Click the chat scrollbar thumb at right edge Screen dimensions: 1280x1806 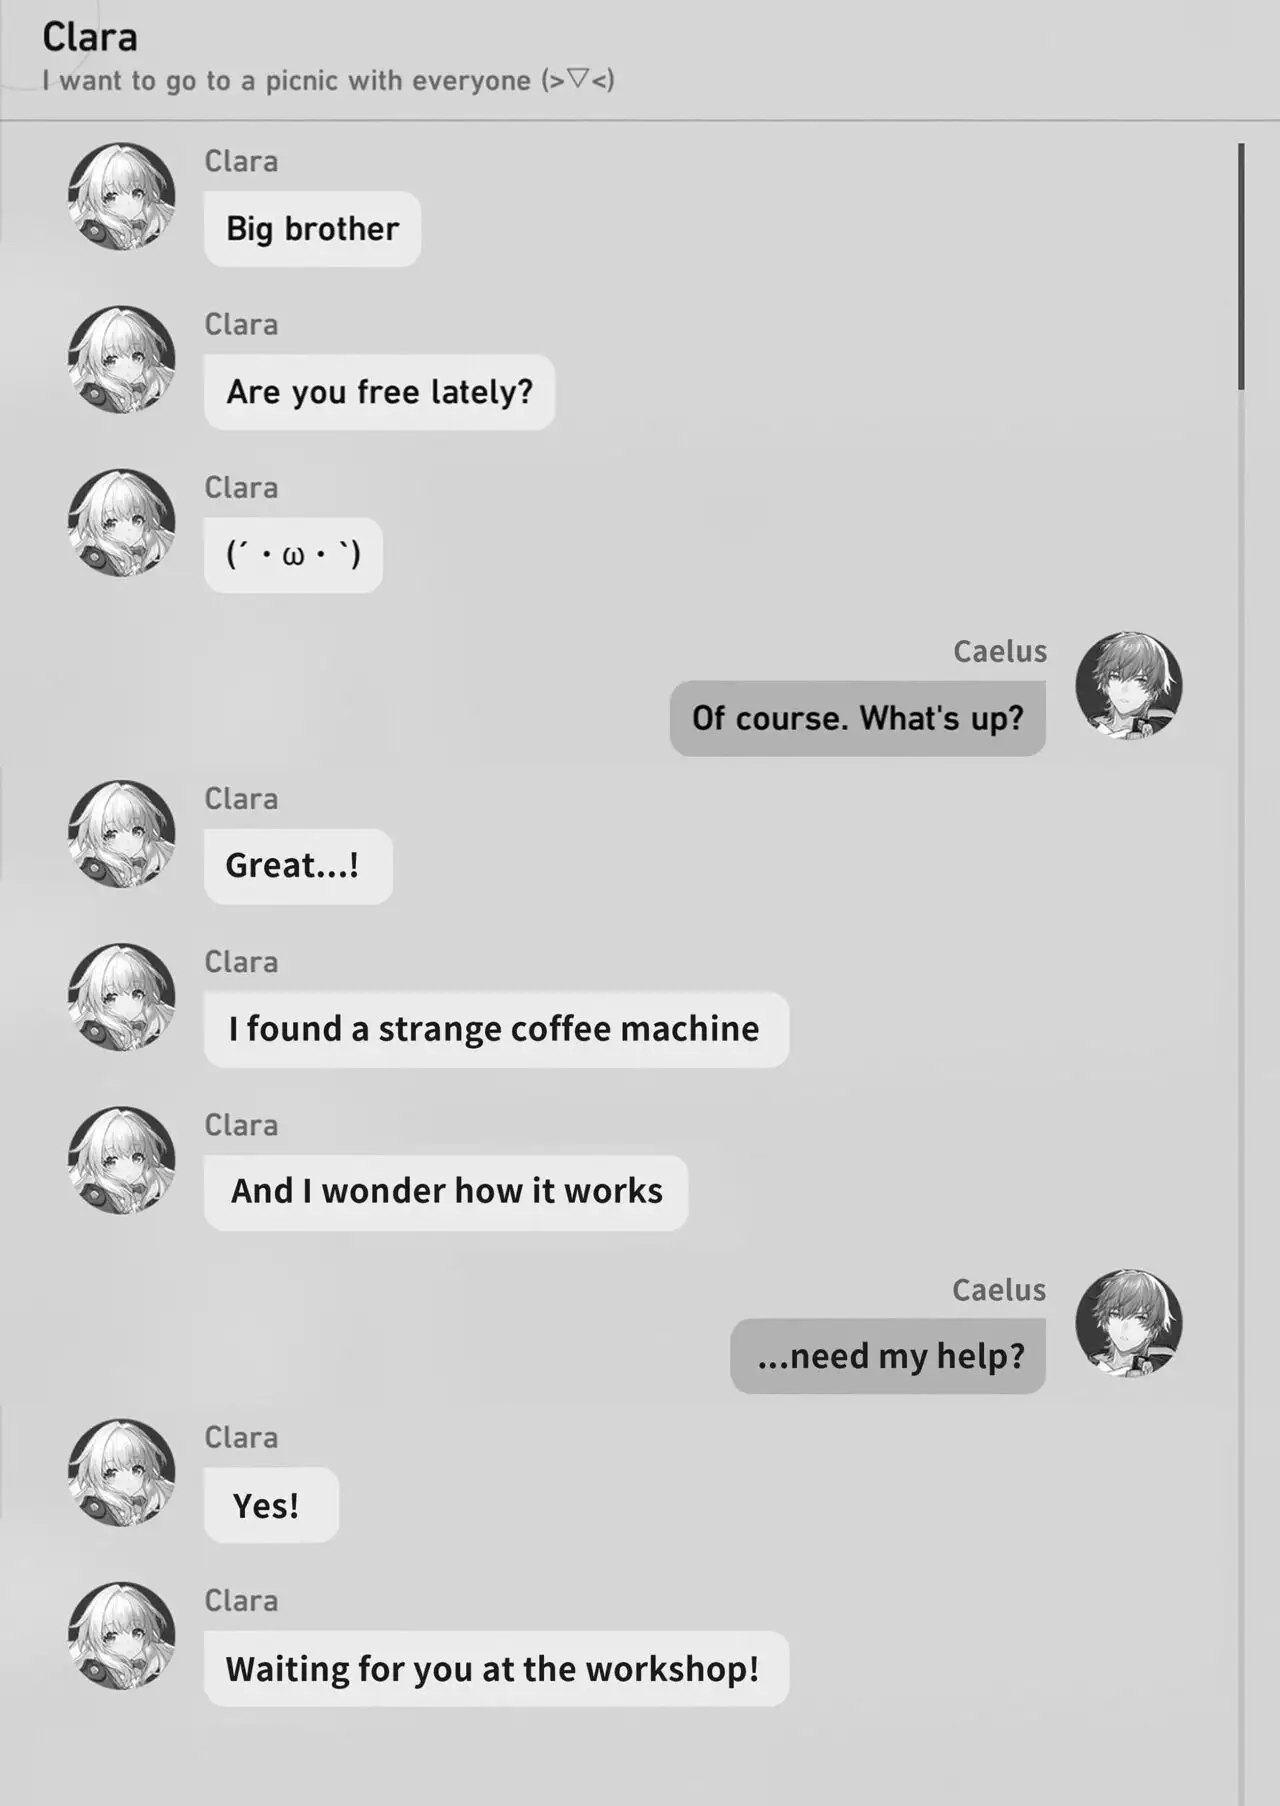(x=1241, y=266)
